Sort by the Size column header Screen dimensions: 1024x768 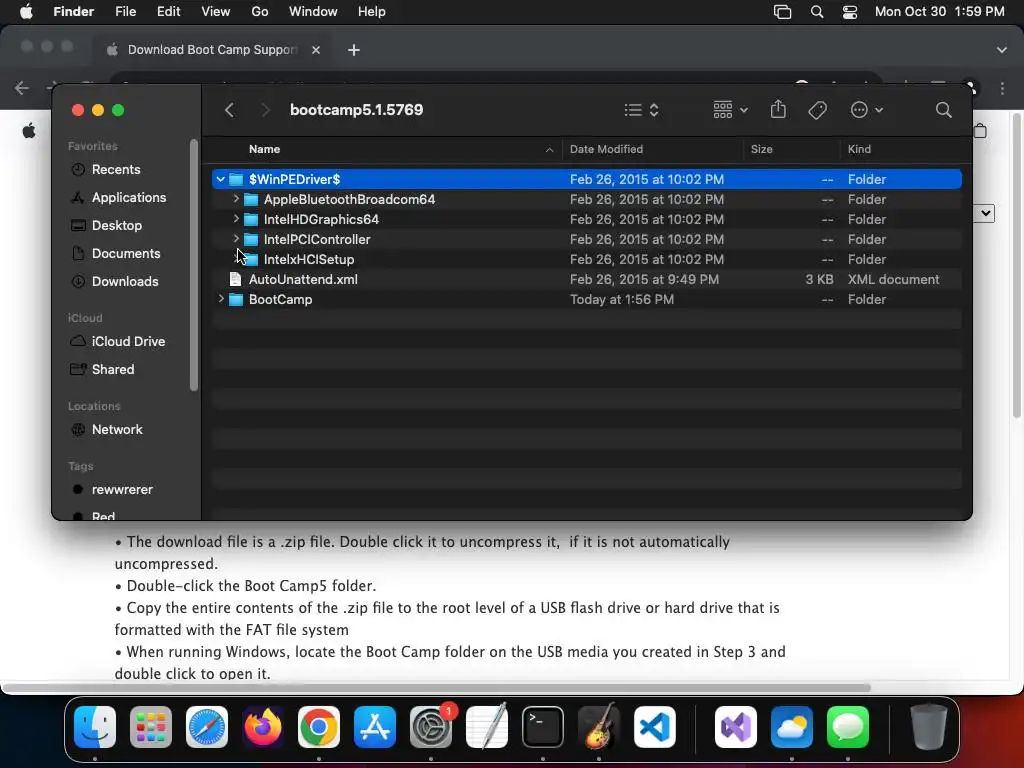pos(761,149)
